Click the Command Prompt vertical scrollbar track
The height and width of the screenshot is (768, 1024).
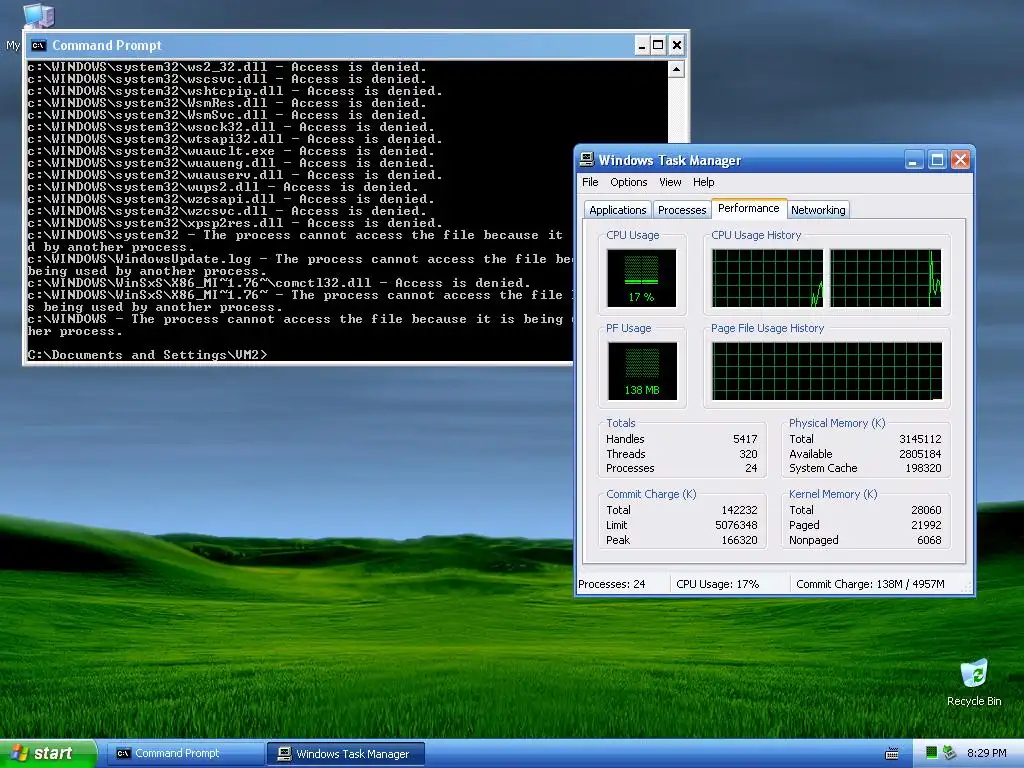[676, 110]
